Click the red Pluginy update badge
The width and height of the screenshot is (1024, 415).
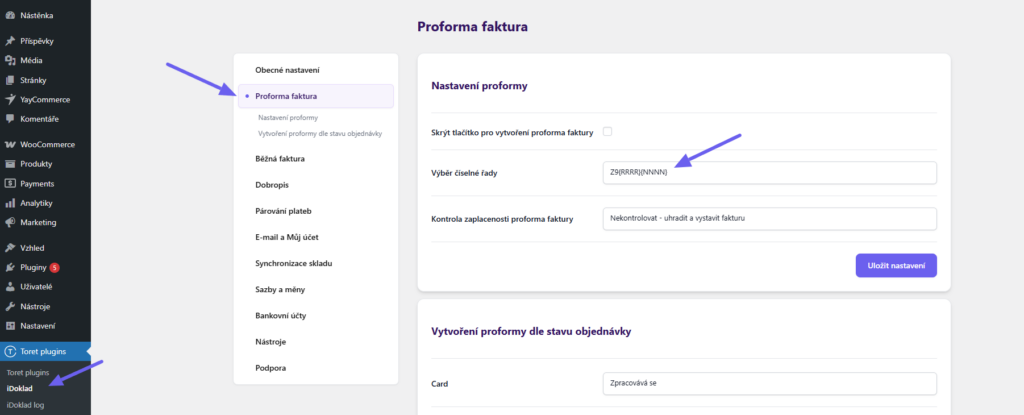(54, 267)
